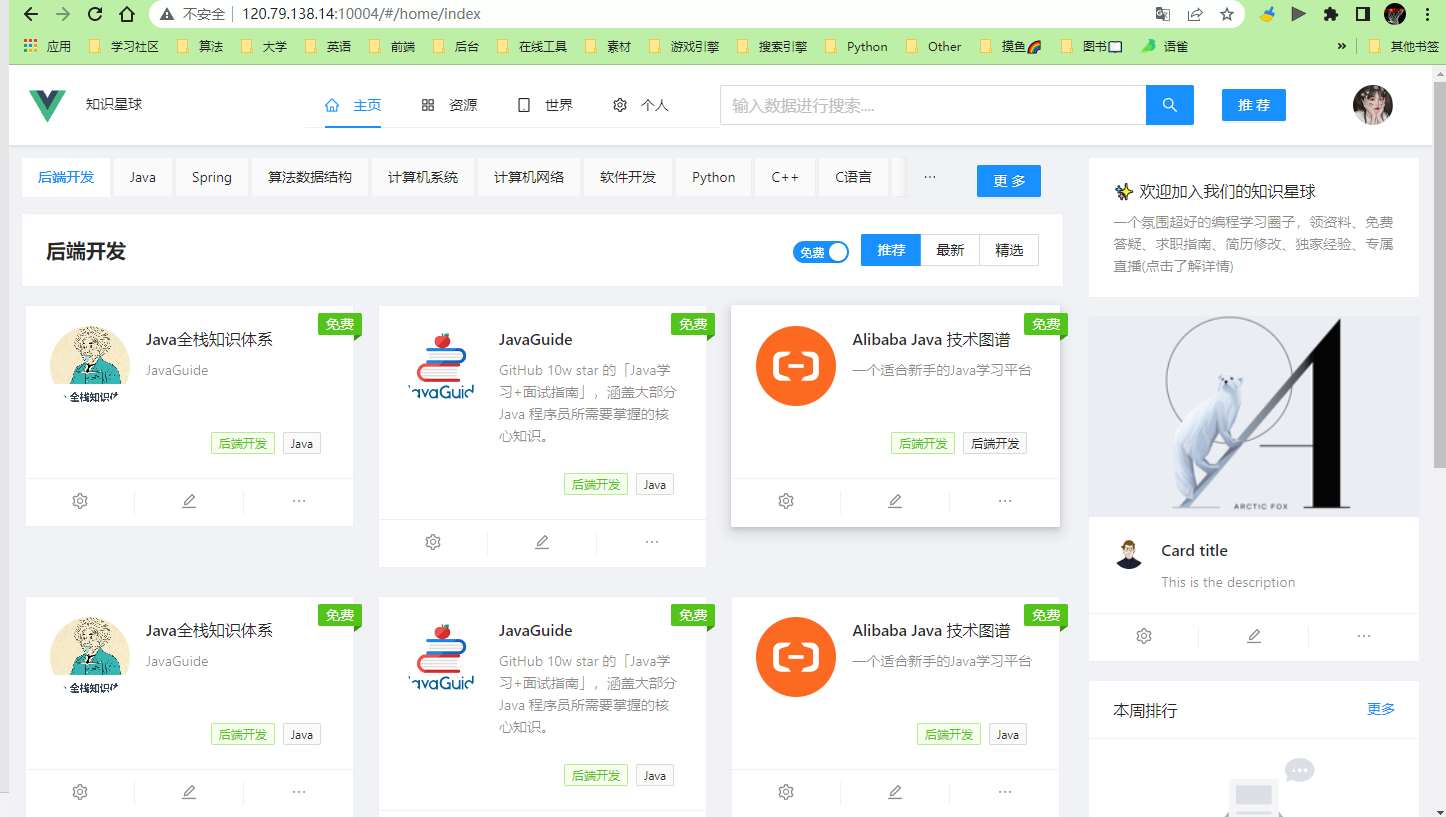The image size is (1446, 817).
Task: Open the Arctic Fox card image
Action: click(x=1254, y=416)
